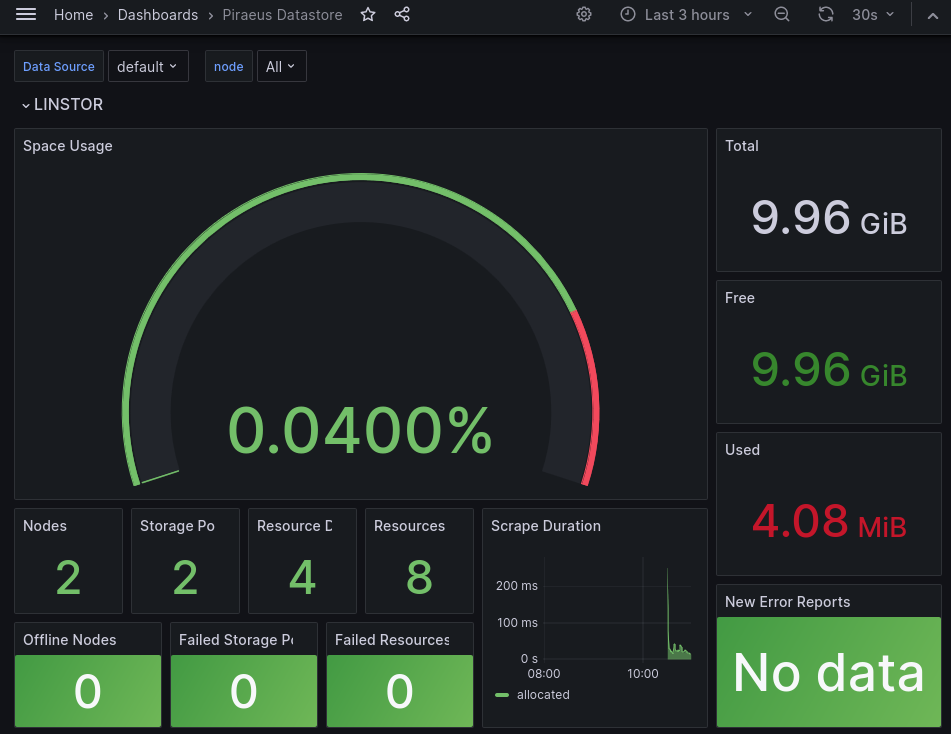Click the share dashboard icon
The width and height of the screenshot is (951, 734).
point(402,15)
